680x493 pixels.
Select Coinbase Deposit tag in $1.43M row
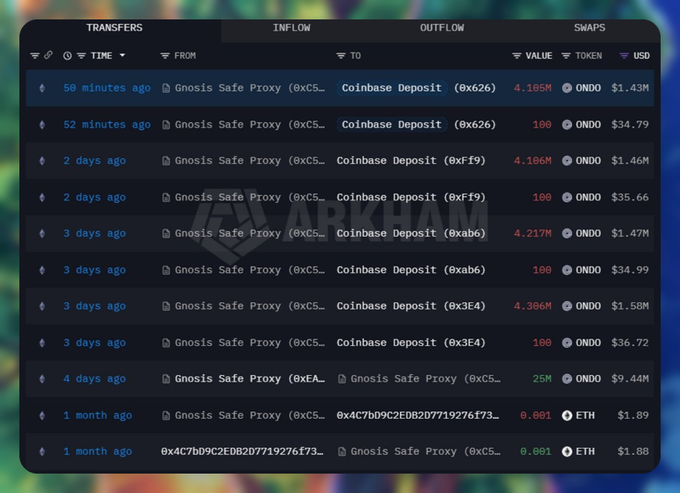tap(392, 88)
